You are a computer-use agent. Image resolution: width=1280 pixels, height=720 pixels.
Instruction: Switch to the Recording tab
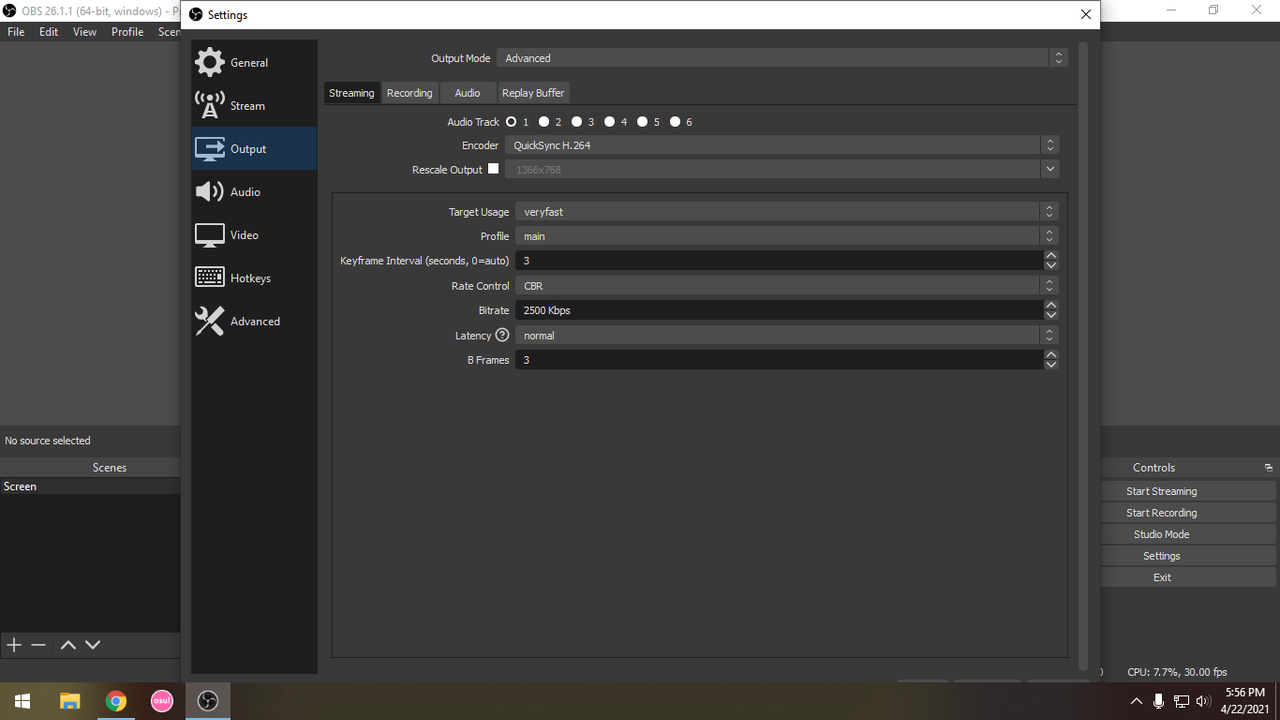410,93
